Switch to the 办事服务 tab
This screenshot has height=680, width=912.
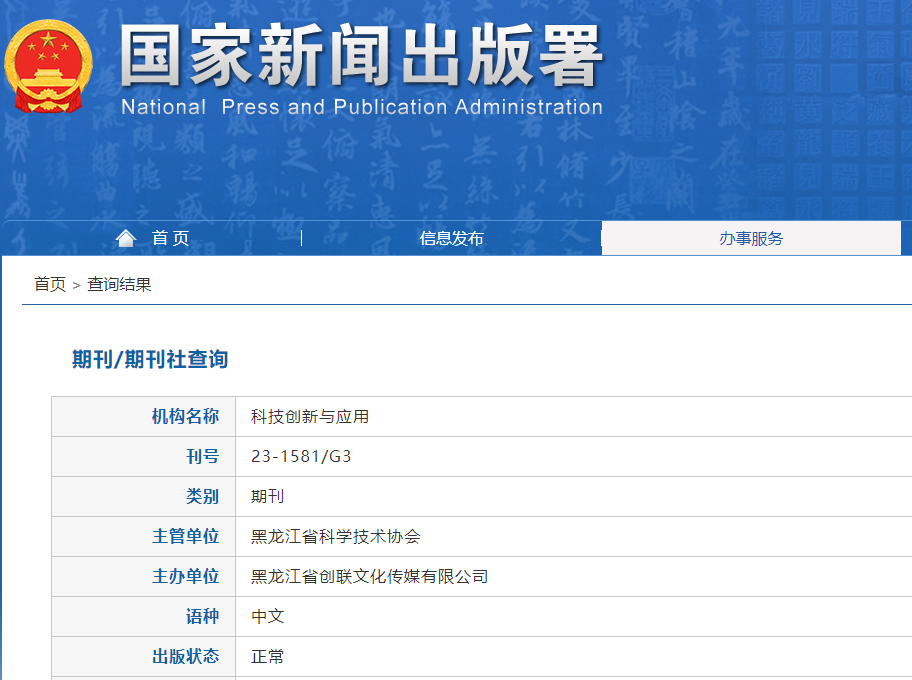tap(751, 238)
